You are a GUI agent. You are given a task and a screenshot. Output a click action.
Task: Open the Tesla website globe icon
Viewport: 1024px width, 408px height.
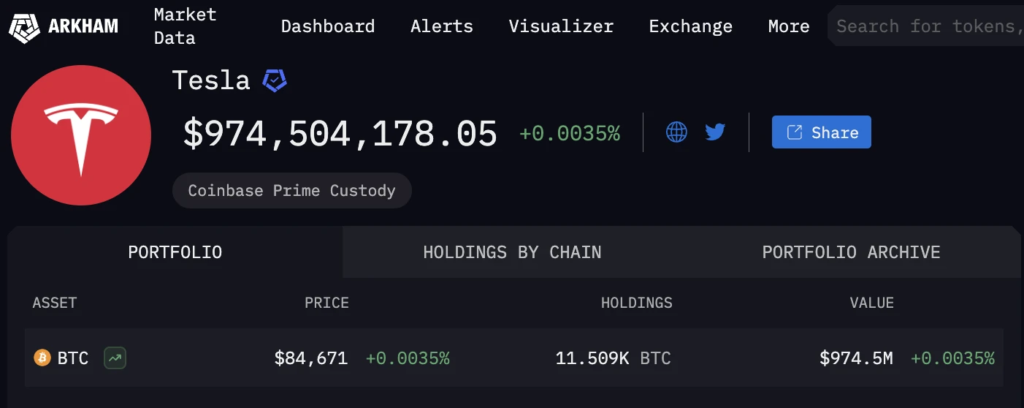point(677,132)
